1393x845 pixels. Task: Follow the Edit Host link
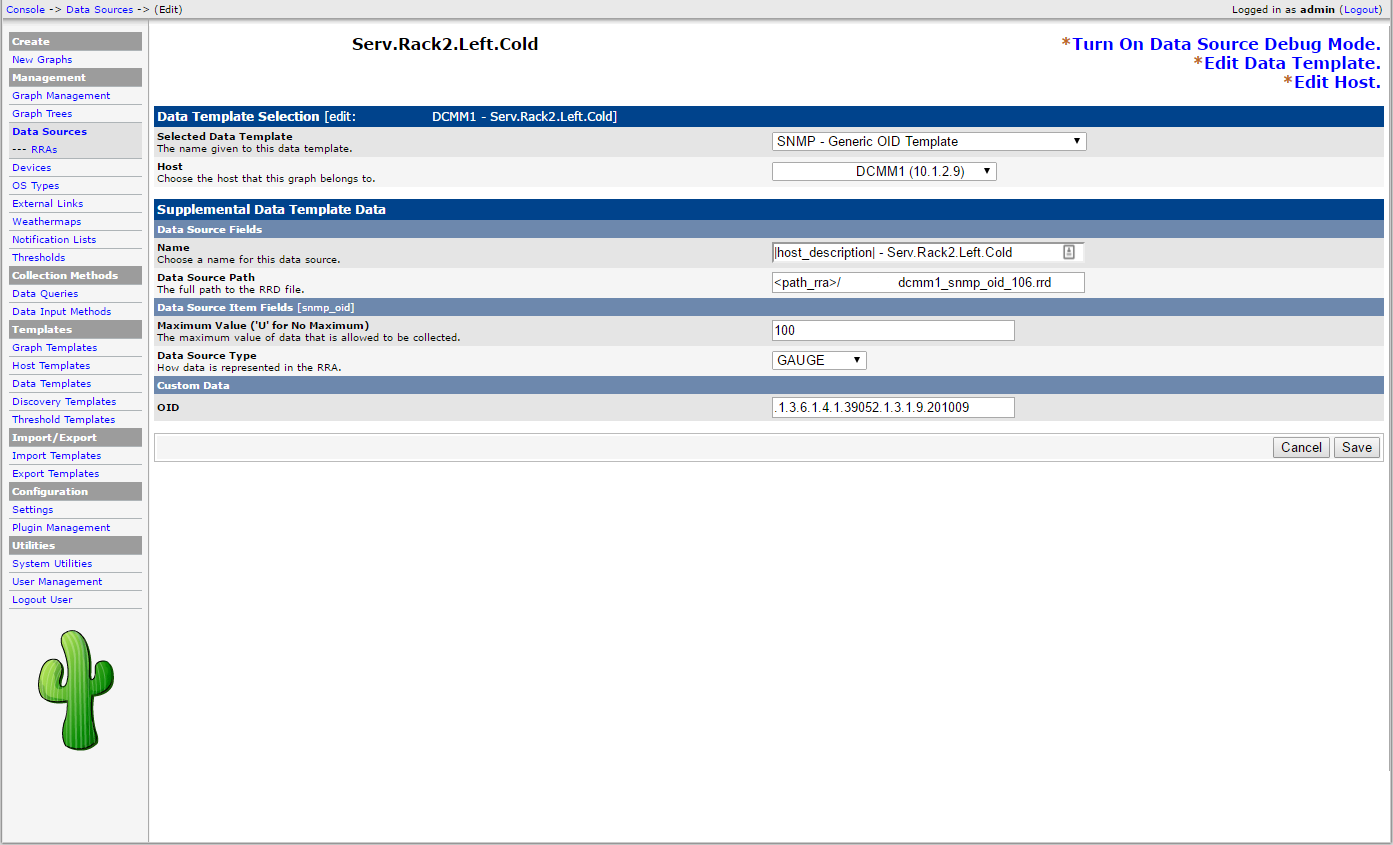tap(1337, 82)
